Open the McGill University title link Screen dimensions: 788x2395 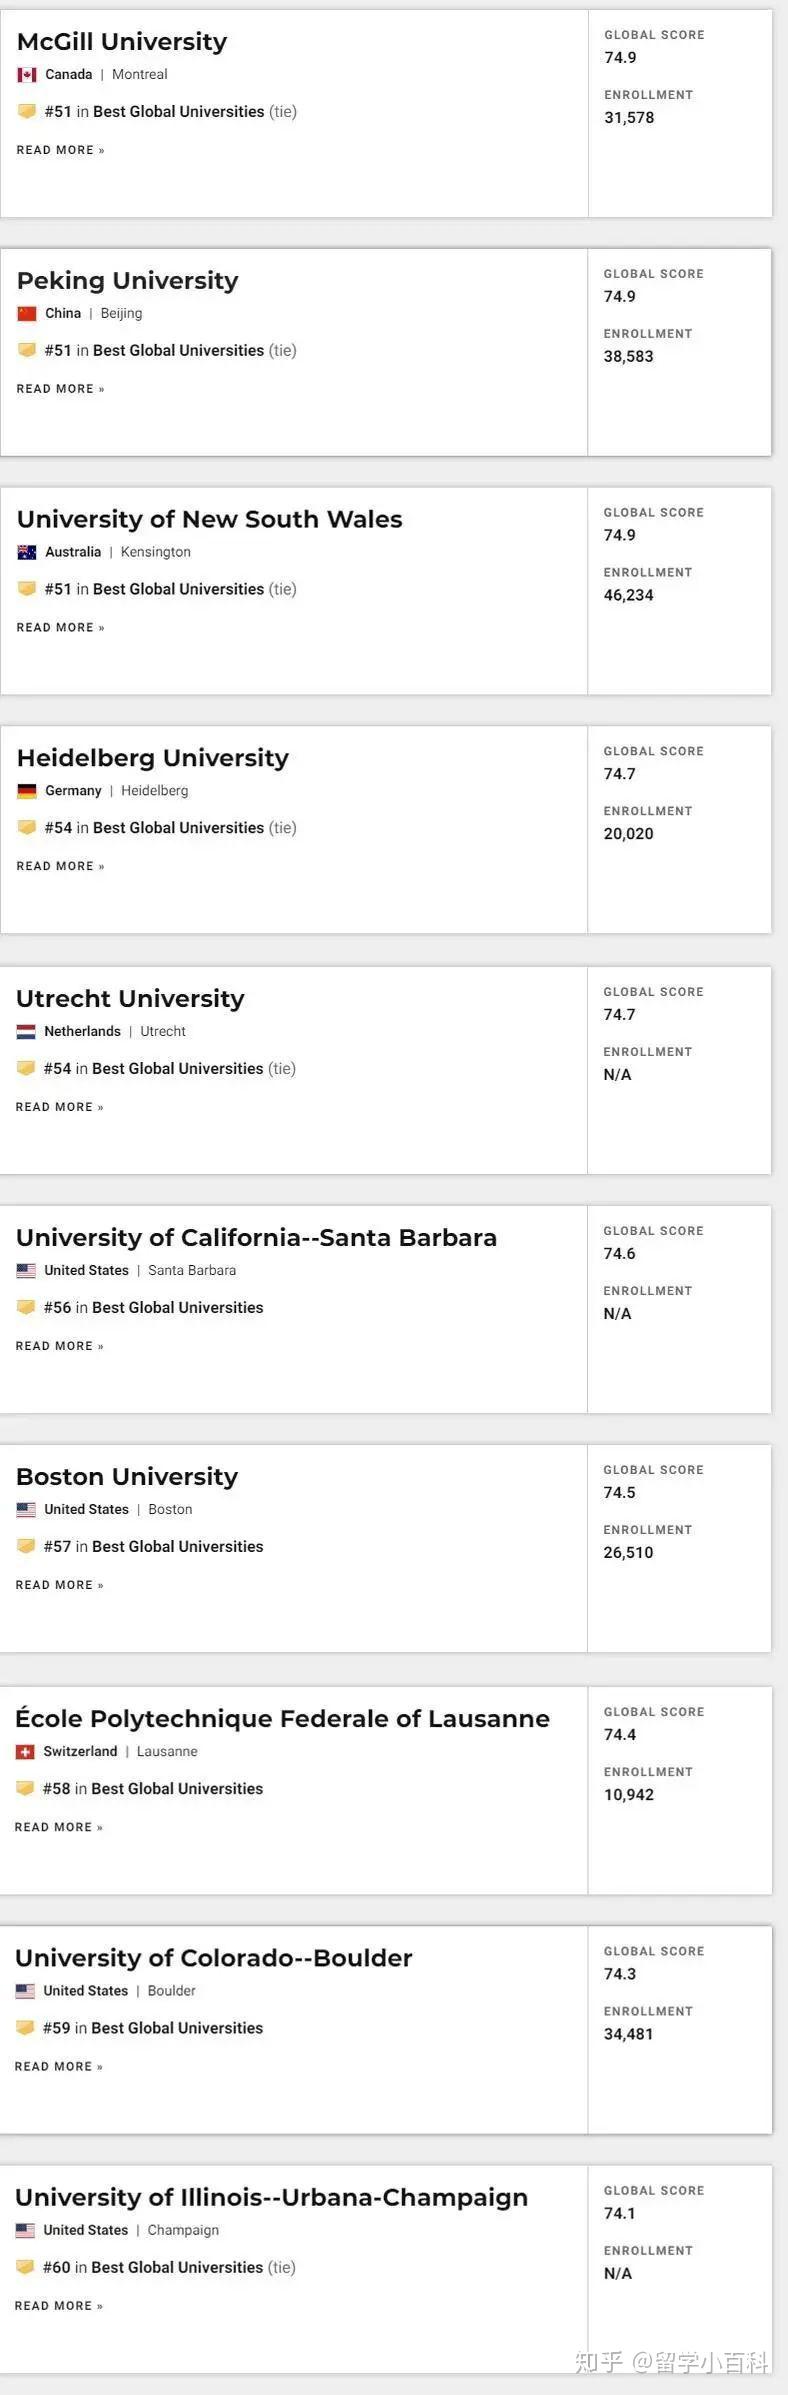[x=122, y=42]
